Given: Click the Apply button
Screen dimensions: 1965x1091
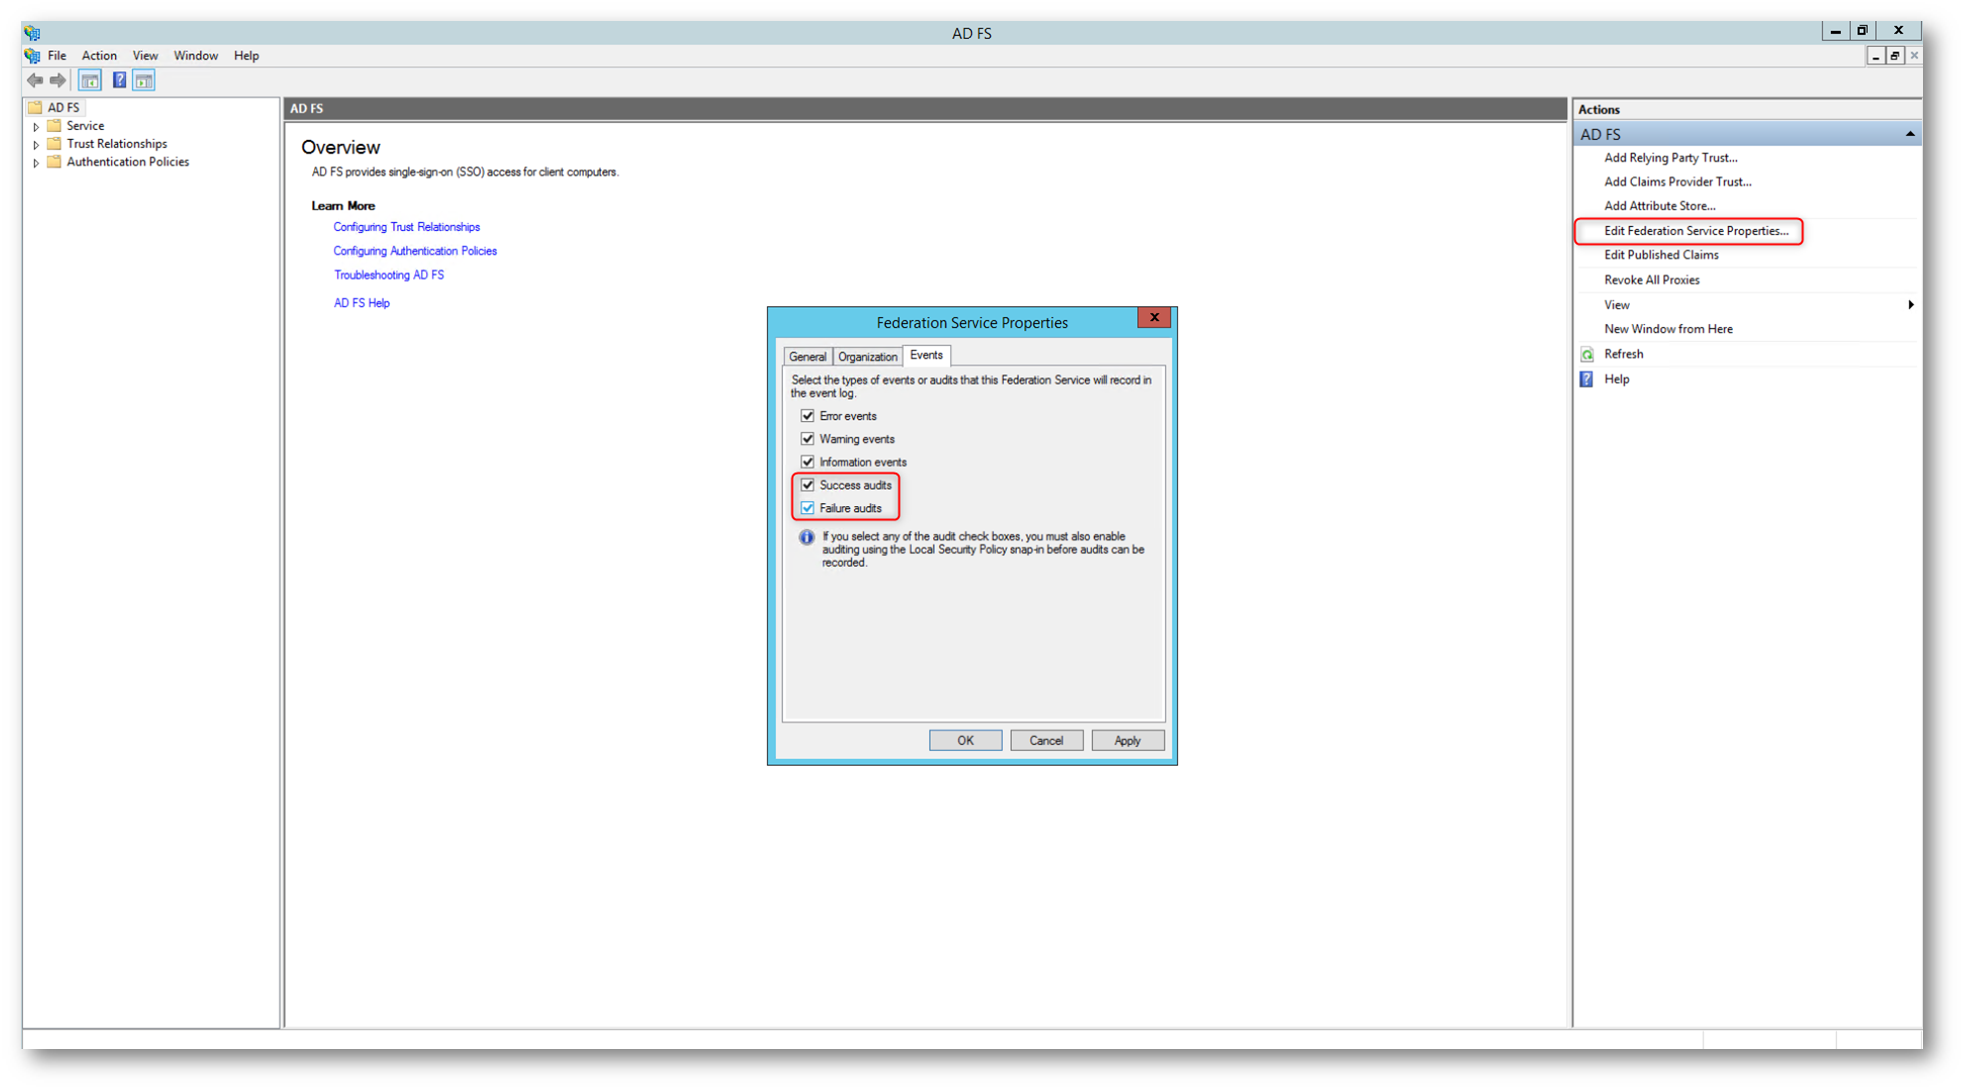Looking at the screenshot, I should click(1127, 740).
